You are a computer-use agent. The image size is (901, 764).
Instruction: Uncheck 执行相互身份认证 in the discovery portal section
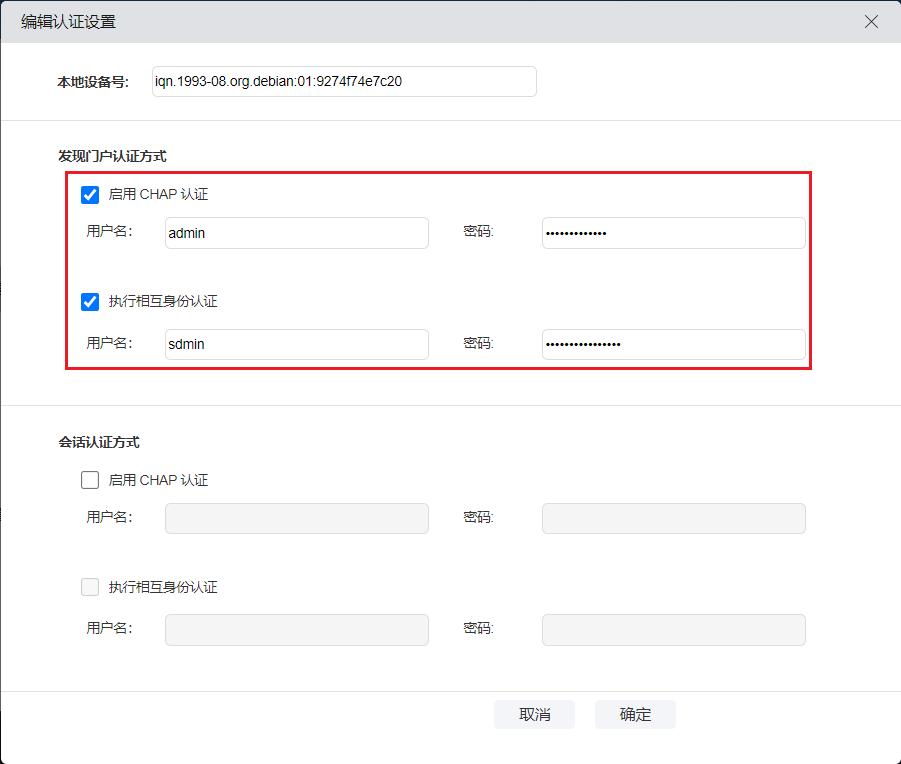pos(90,301)
